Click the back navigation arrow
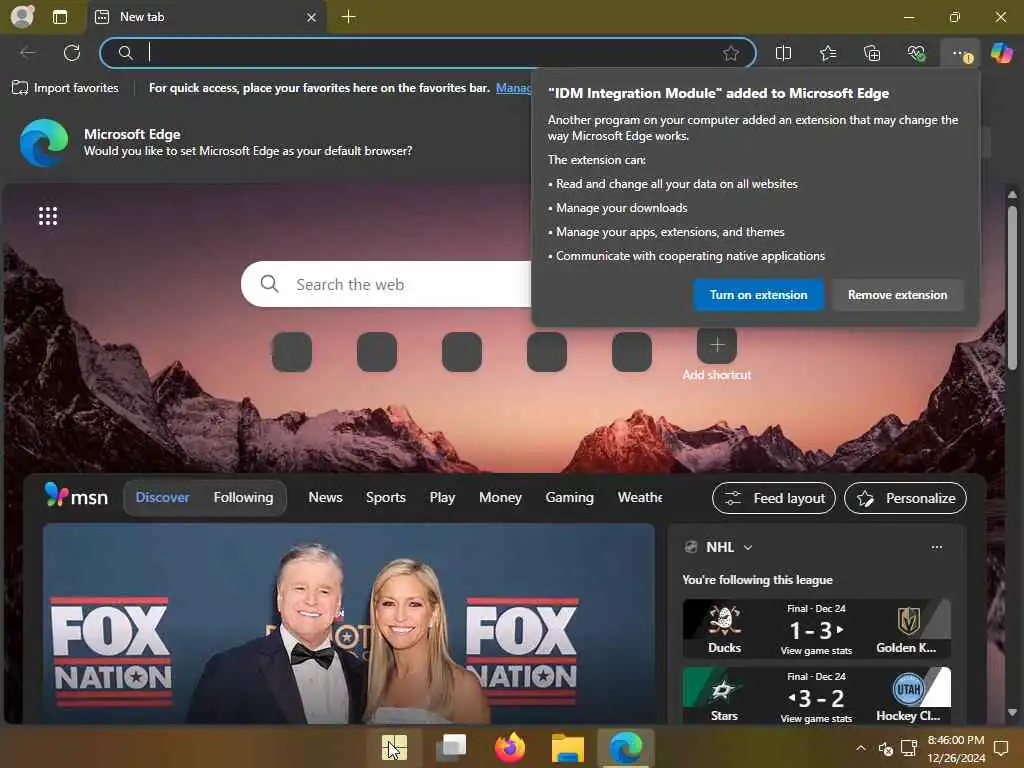 click(x=28, y=52)
